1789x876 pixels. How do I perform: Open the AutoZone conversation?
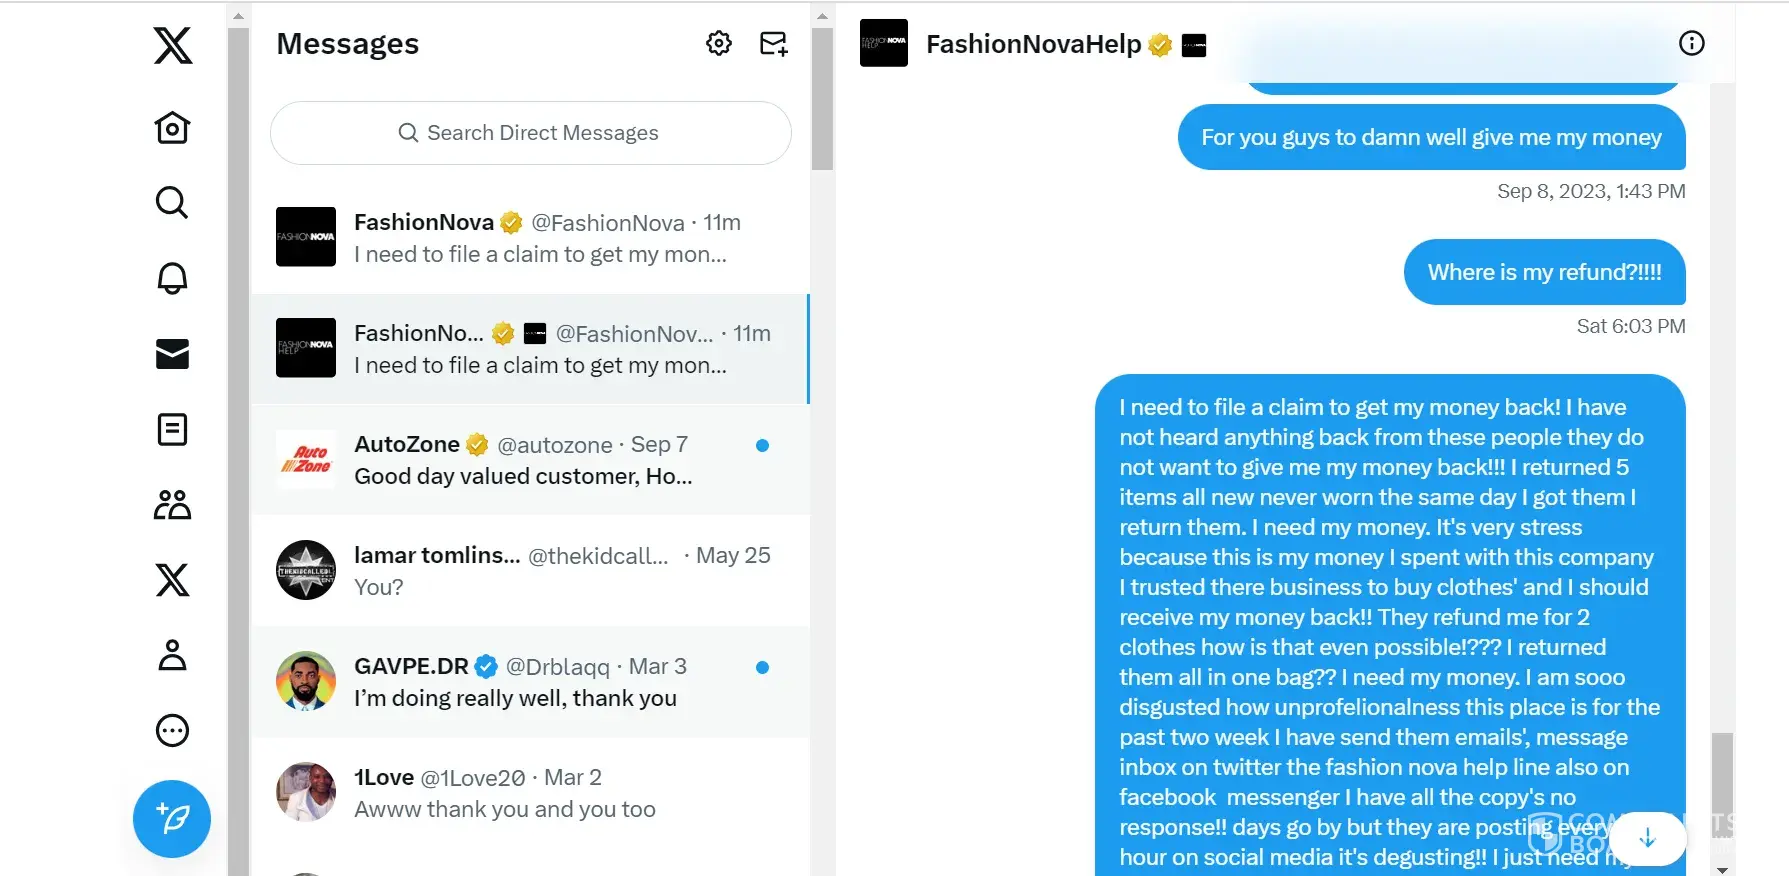(530, 460)
